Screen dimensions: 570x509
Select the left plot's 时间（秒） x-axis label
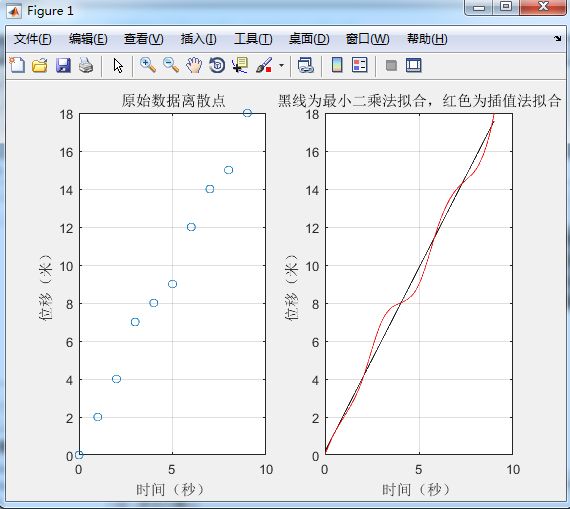171,490
